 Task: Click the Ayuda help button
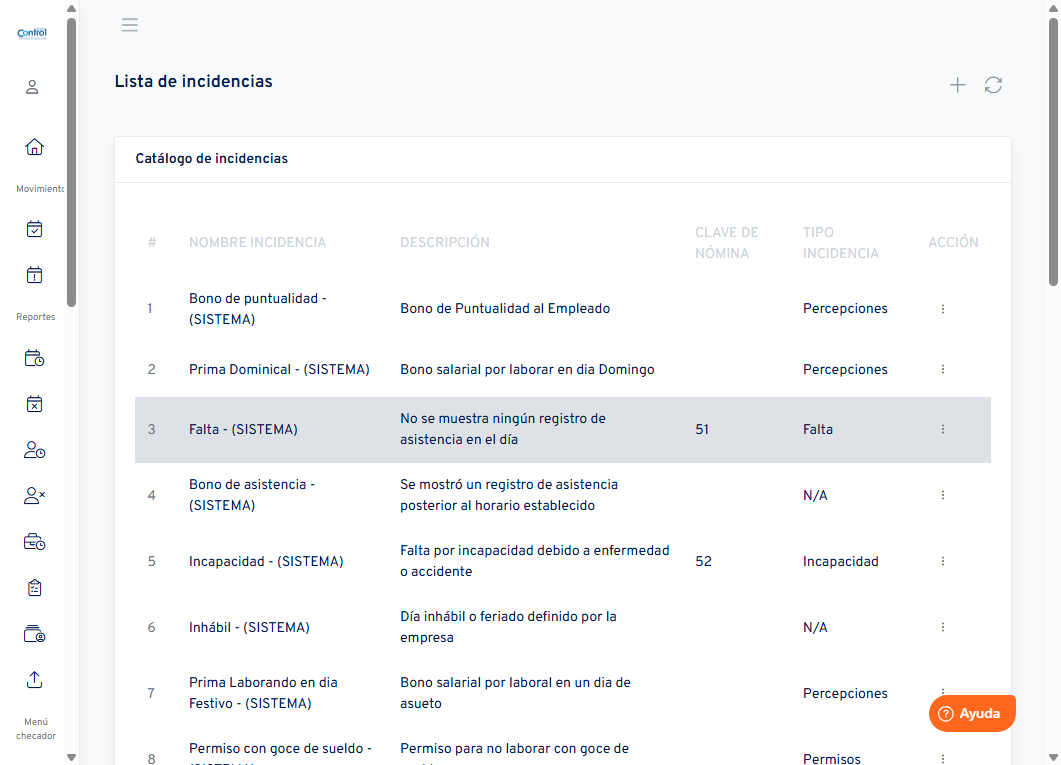972,714
